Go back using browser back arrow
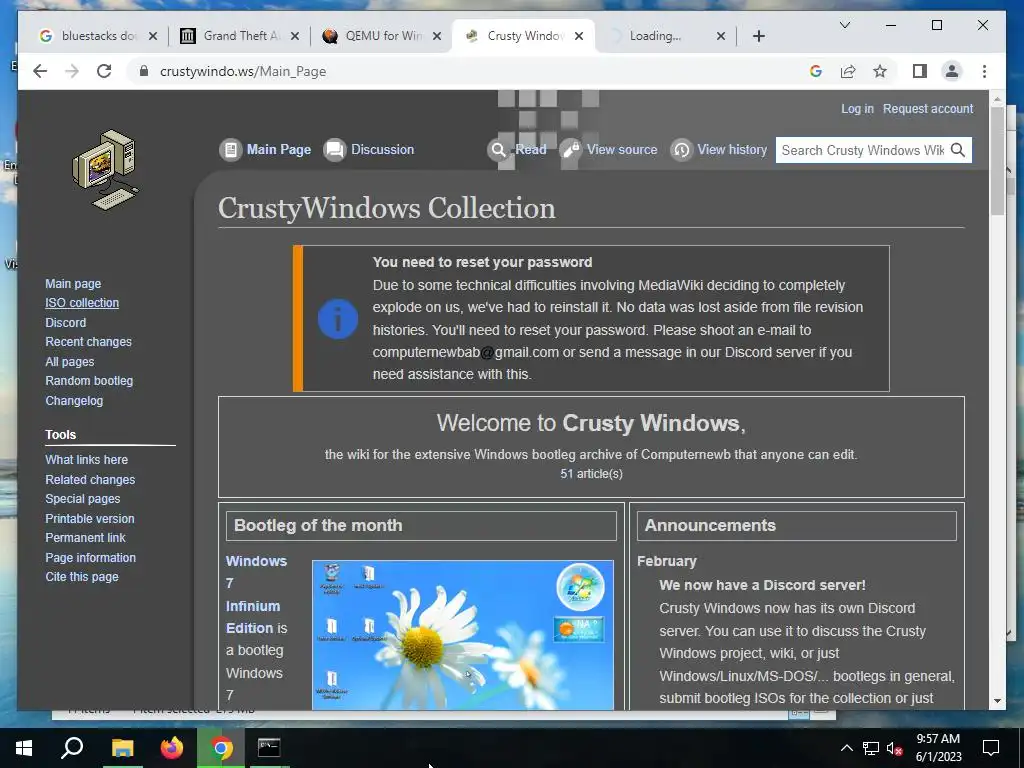The image size is (1024, 768). coord(40,71)
